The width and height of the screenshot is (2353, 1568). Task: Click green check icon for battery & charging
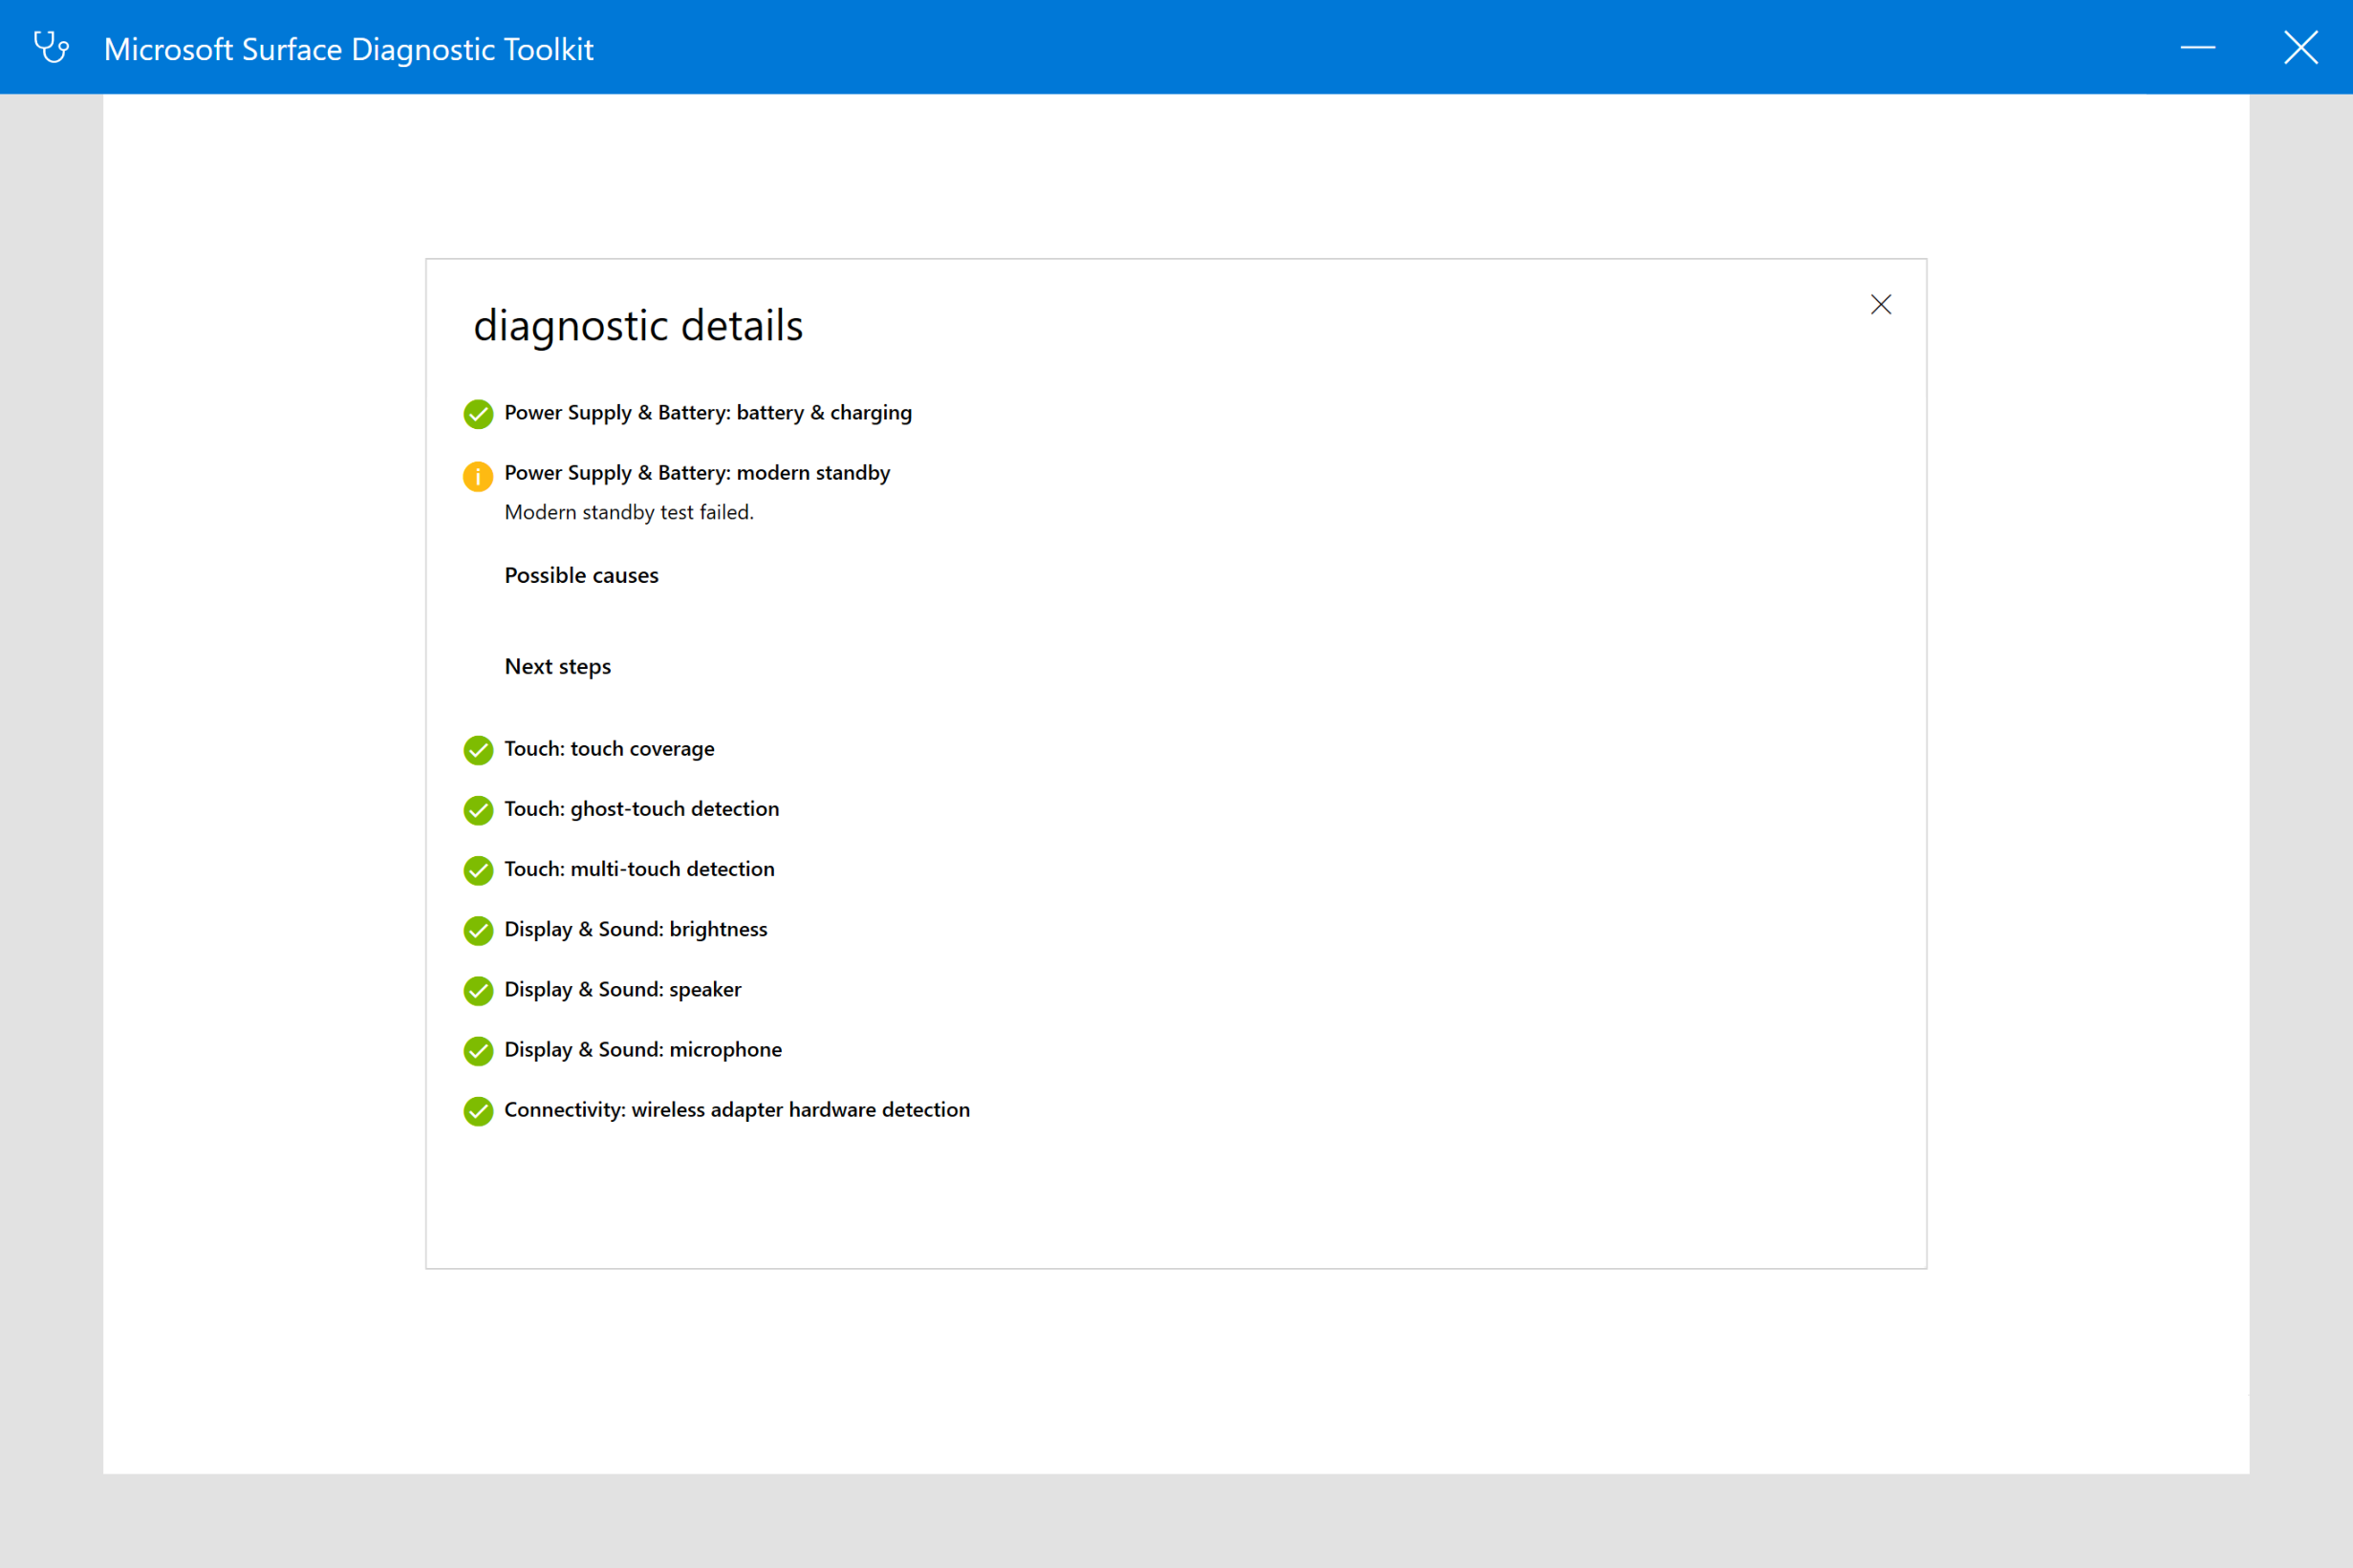pos(478,414)
